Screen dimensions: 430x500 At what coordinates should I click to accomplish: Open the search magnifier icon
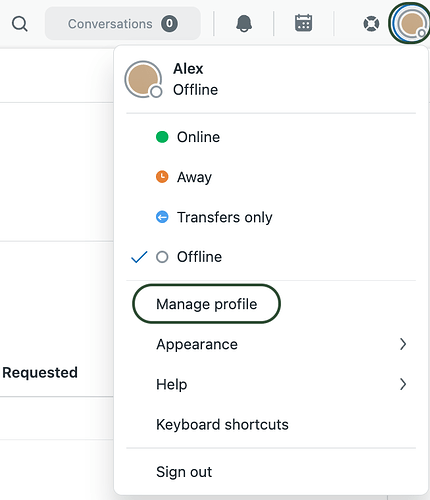[x=20, y=24]
